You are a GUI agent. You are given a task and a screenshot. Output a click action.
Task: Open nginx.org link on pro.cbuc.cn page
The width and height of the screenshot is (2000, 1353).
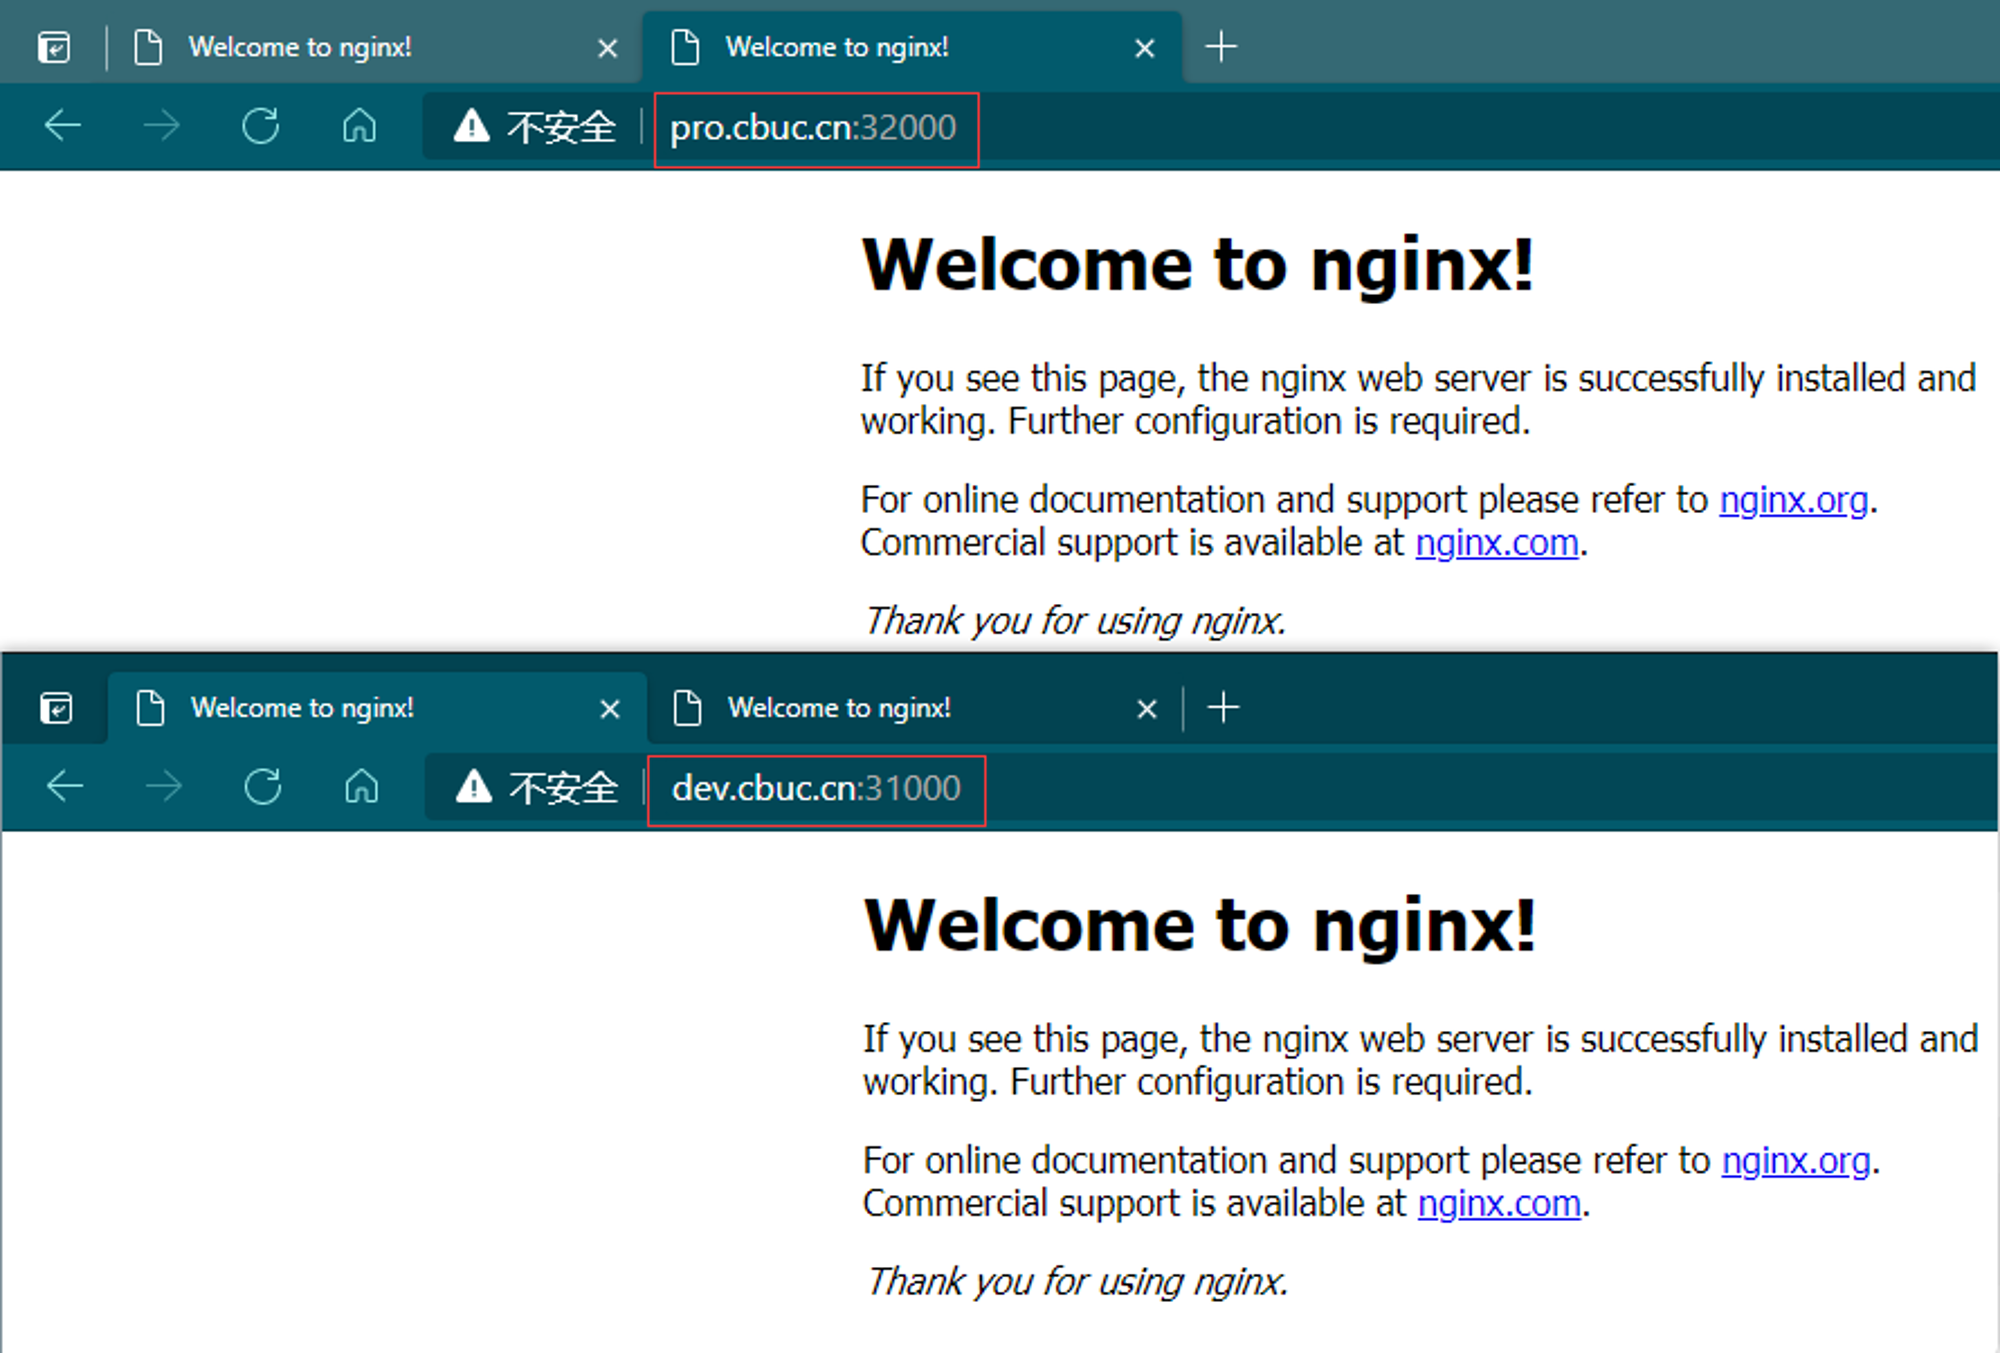click(1794, 499)
